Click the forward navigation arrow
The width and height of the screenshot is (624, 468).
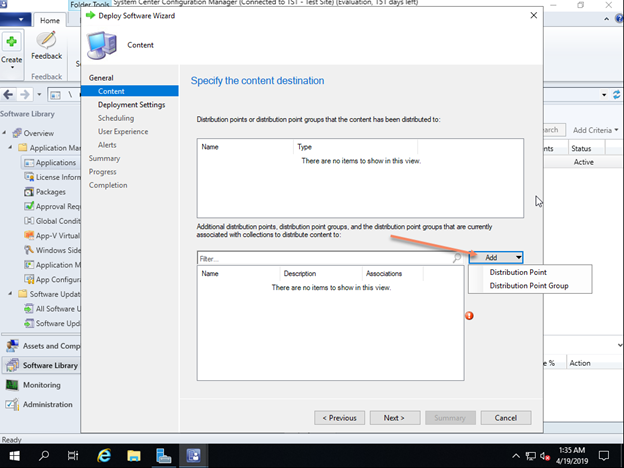(25, 95)
